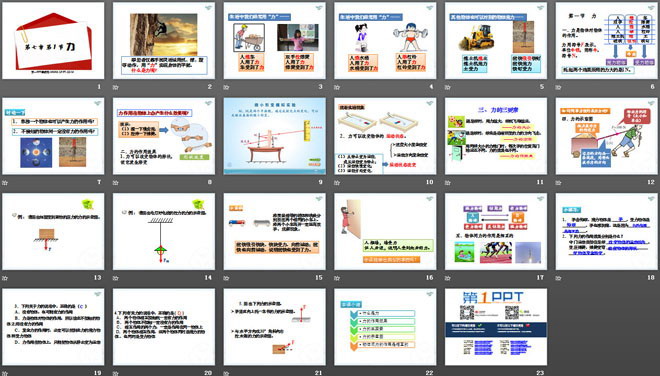Select slide 5 thumbnail with yellow bulldozer
The image size is (660, 376).
tap(496, 40)
